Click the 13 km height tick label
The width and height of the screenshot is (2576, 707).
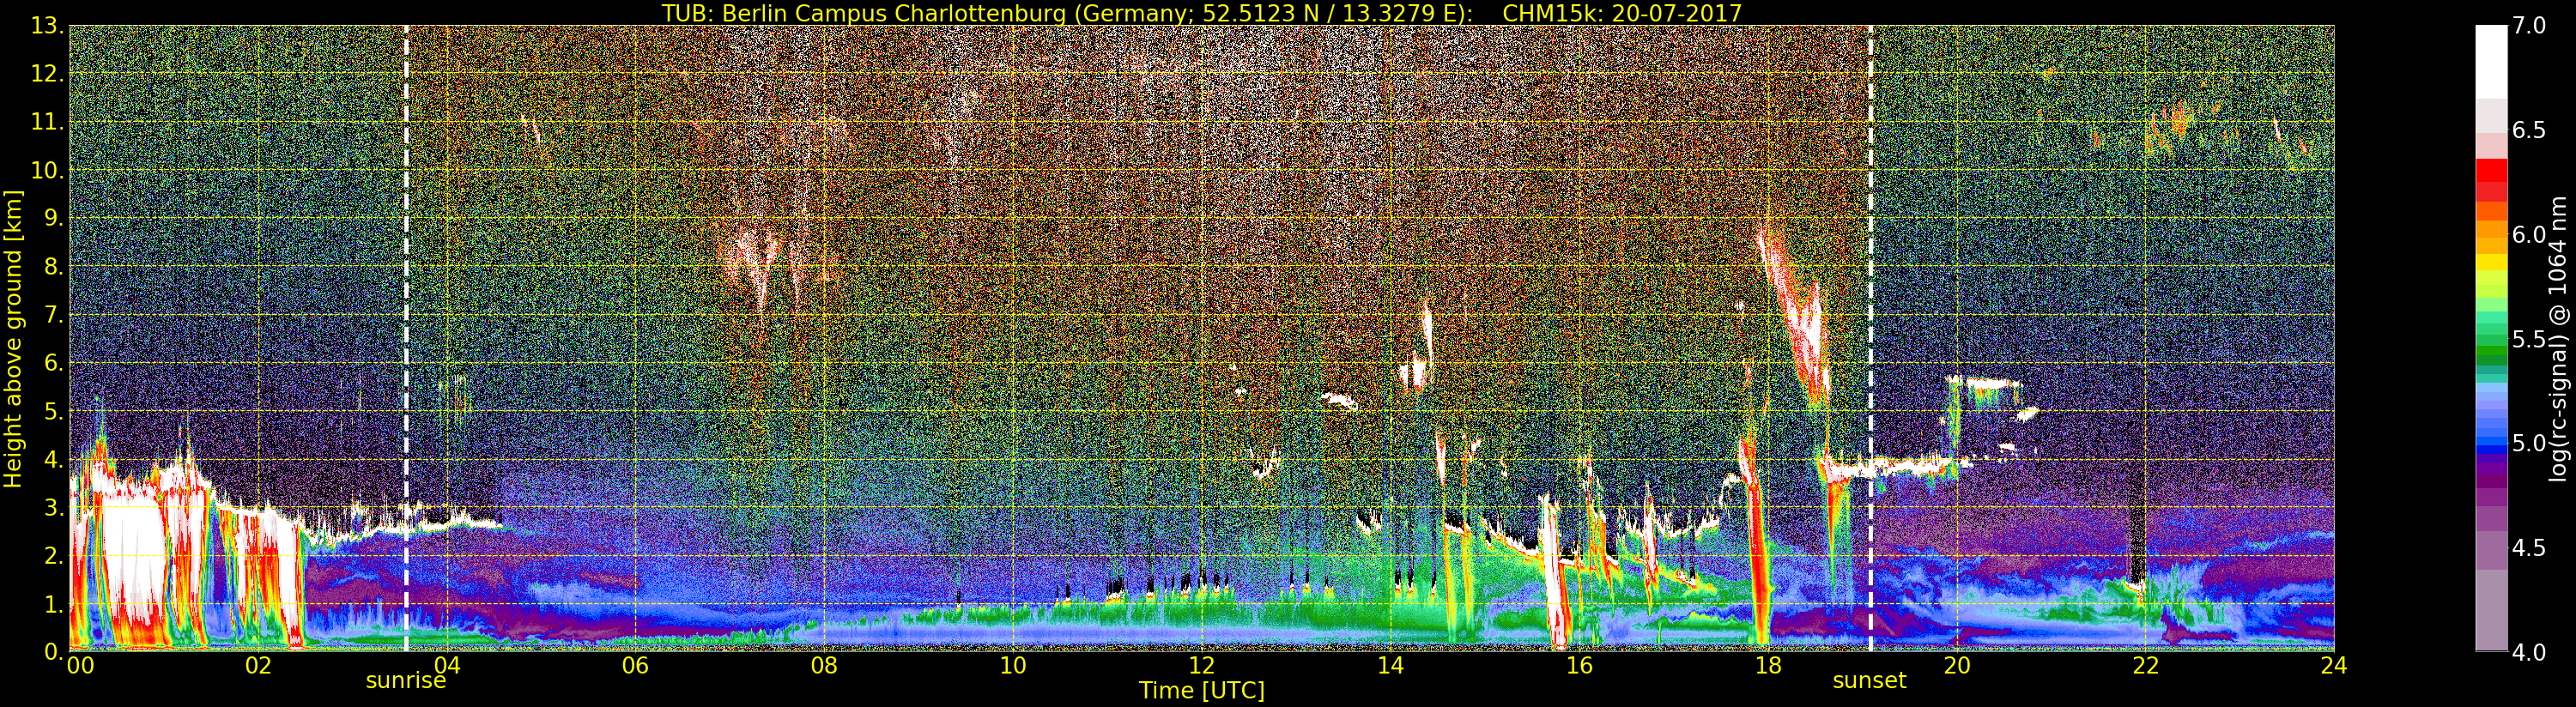tap(46, 25)
